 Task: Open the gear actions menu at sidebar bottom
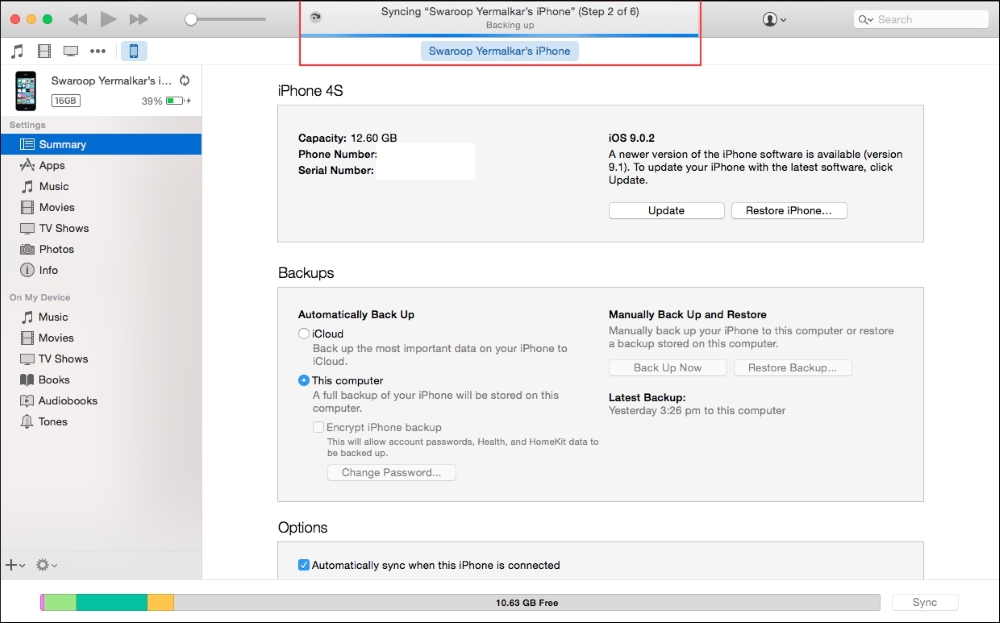click(47, 565)
